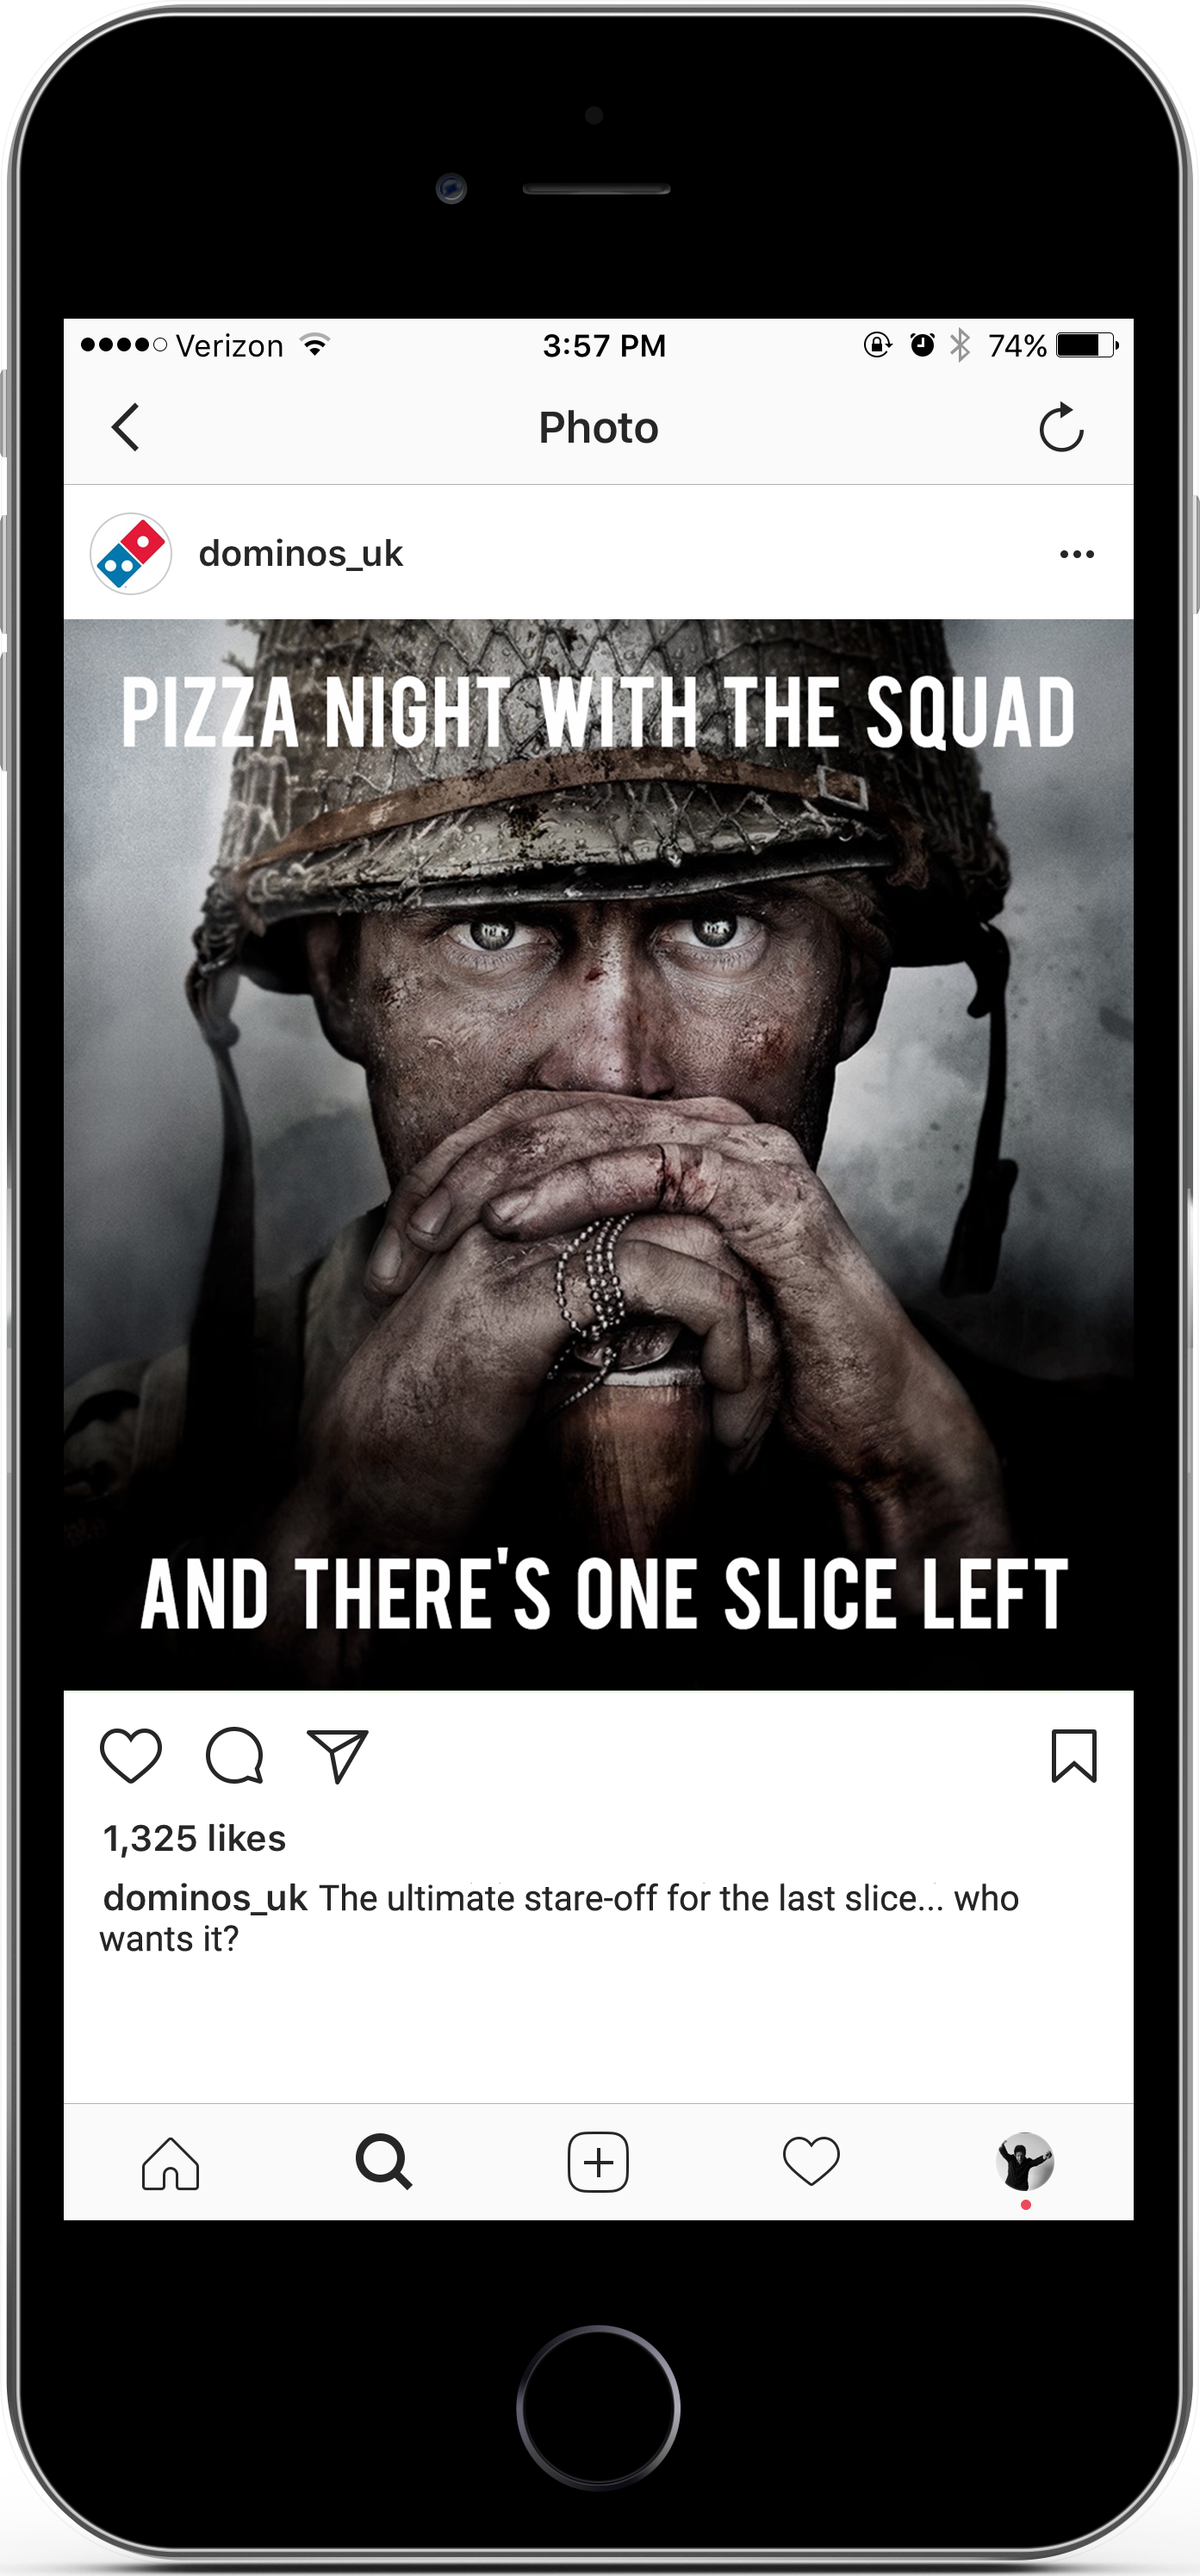Refresh the Photo page
1200x2576 pixels.
(1061, 428)
